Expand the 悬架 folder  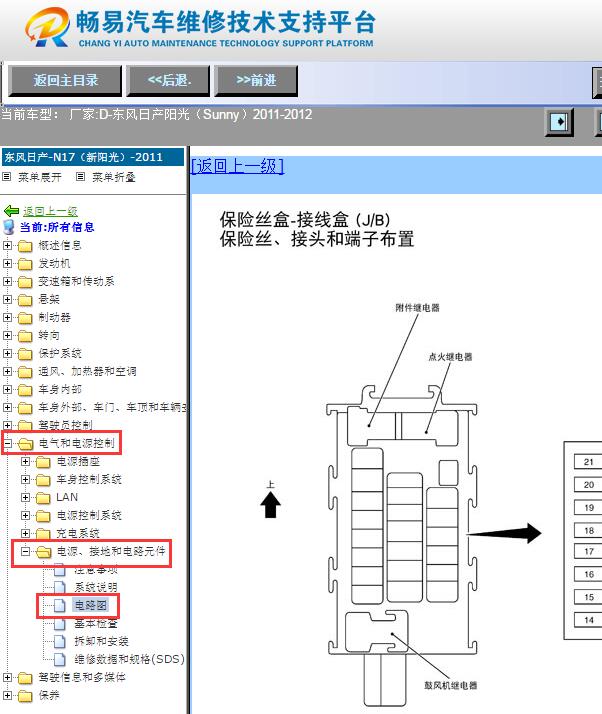tap(7, 299)
